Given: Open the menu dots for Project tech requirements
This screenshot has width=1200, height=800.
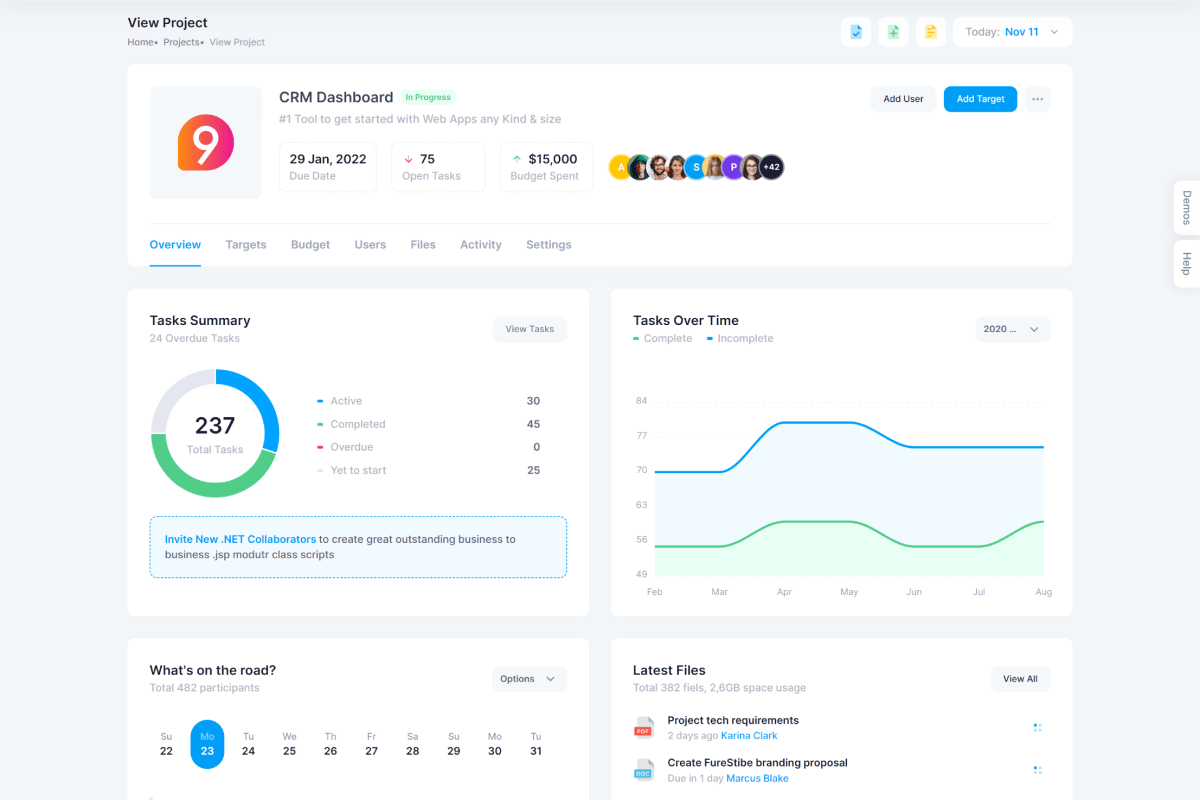Looking at the screenshot, I should click(x=1037, y=727).
